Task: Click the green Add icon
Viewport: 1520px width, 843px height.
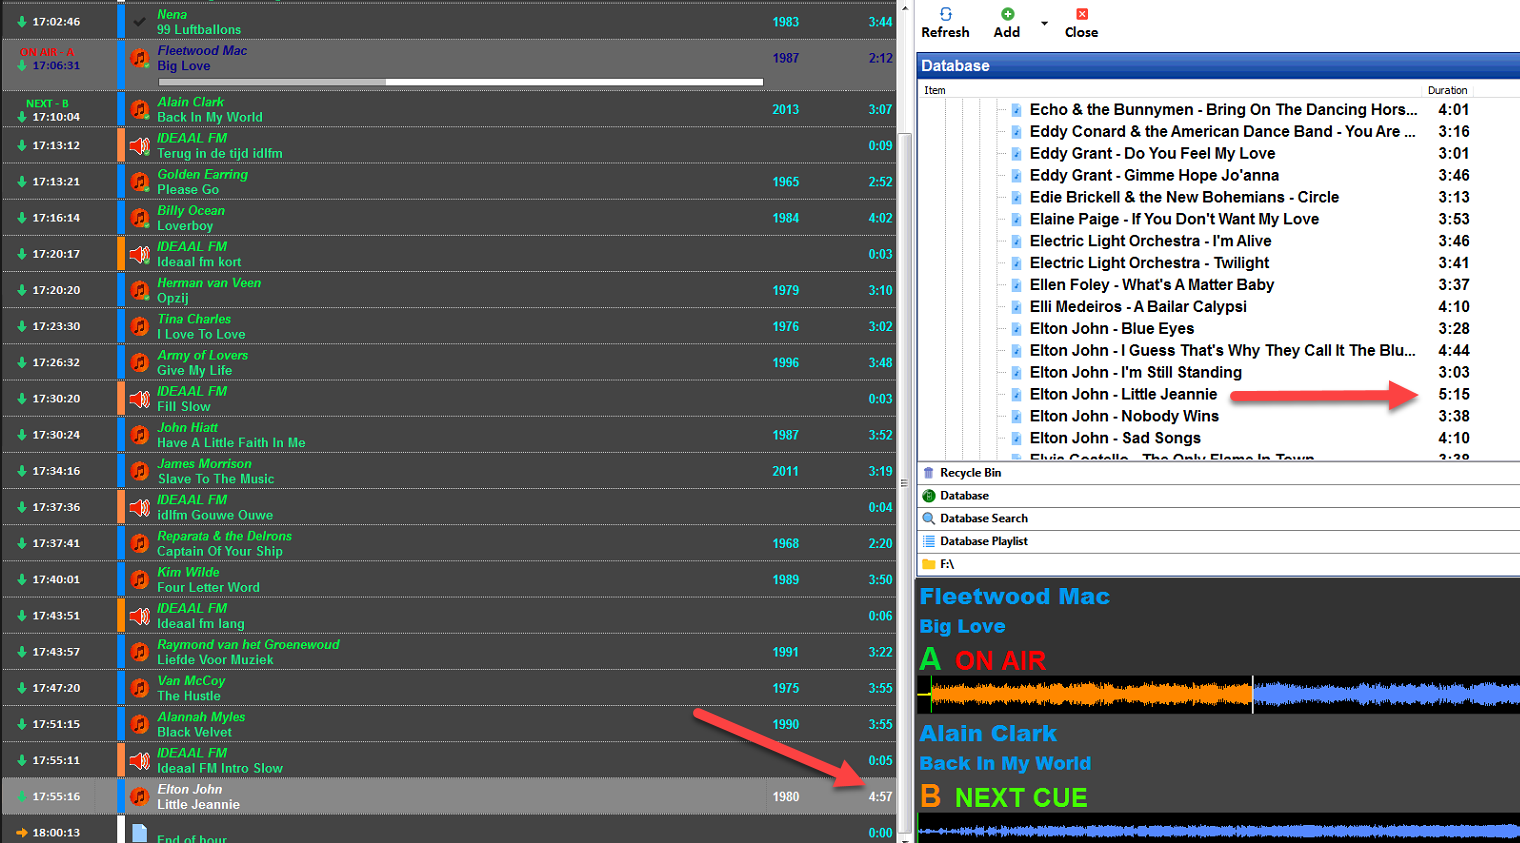Action: point(1007,15)
